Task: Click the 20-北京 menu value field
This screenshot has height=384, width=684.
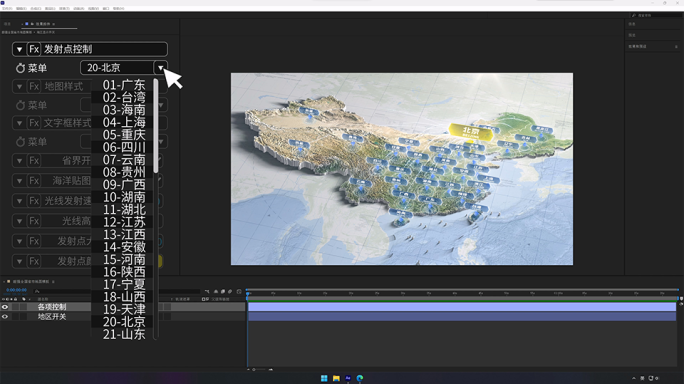Action: (x=117, y=68)
